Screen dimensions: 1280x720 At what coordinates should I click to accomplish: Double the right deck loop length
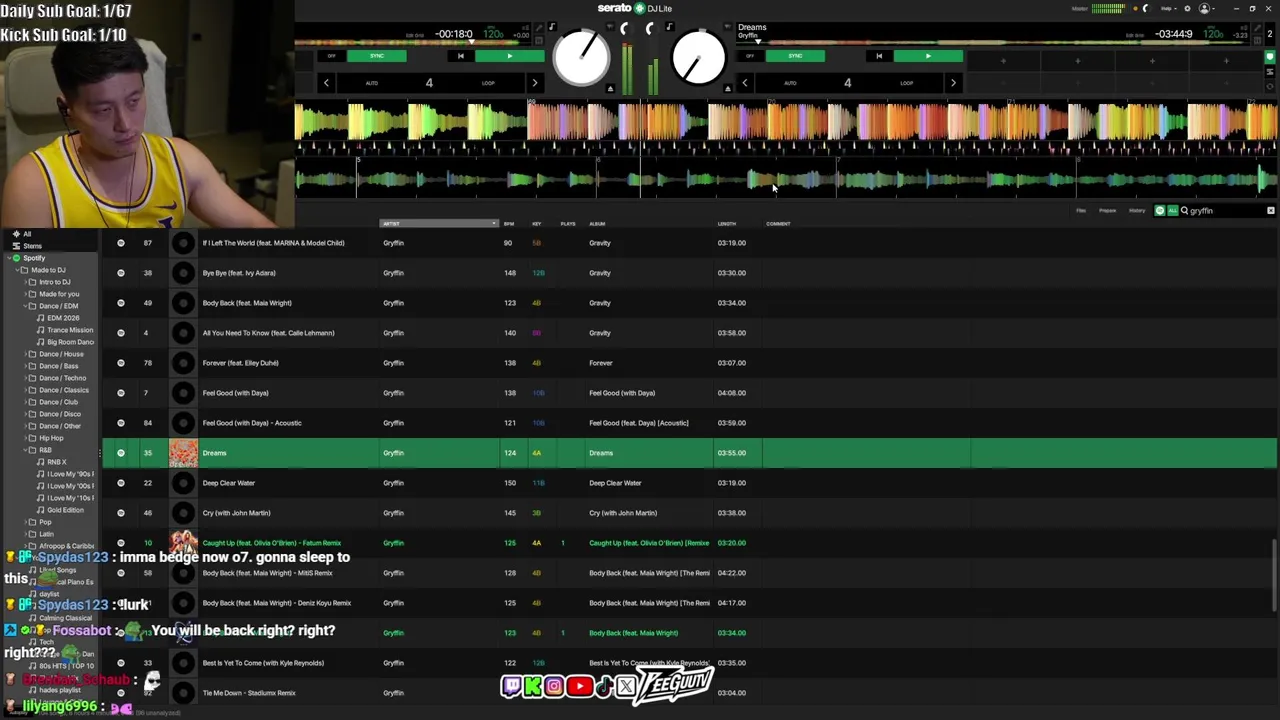point(953,83)
